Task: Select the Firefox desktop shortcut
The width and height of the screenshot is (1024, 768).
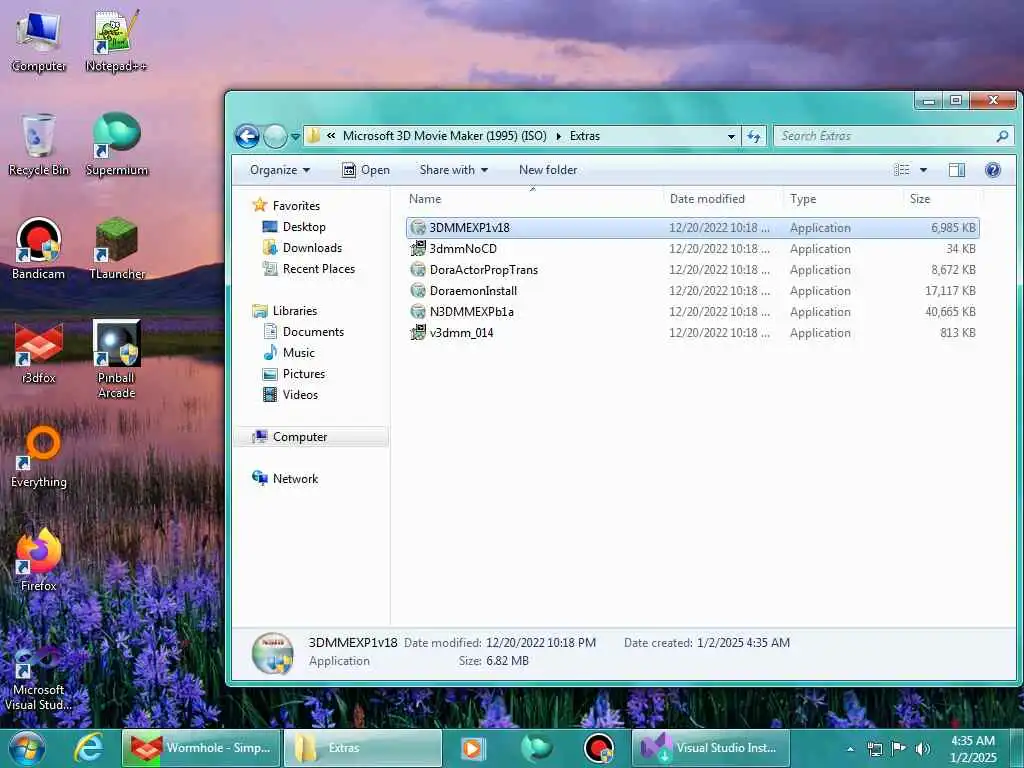Action: point(39,560)
